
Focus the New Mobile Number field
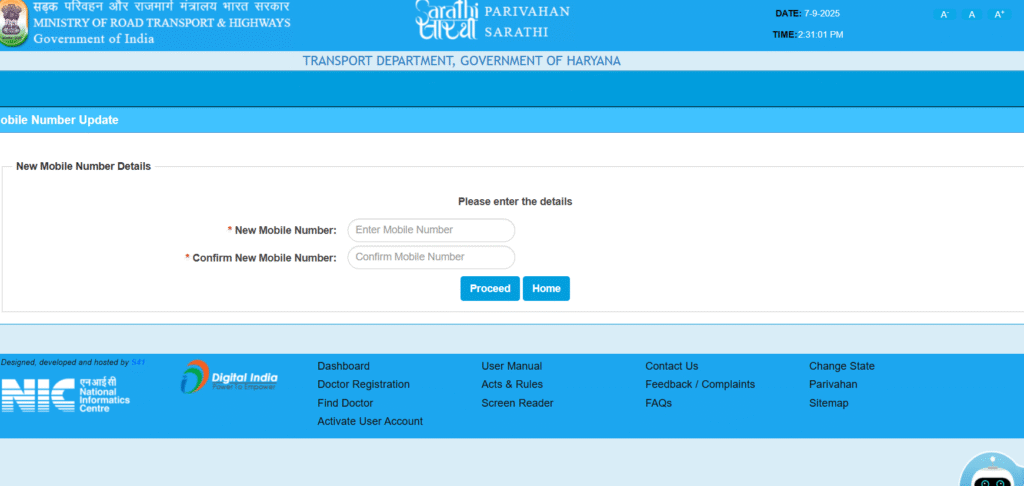(431, 230)
